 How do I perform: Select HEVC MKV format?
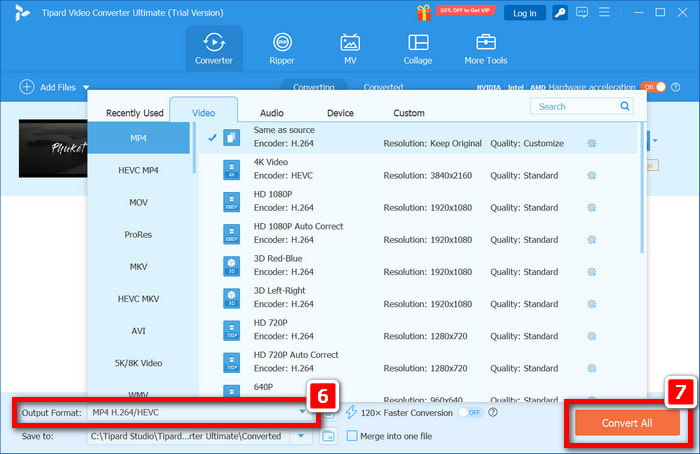point(138,299)
